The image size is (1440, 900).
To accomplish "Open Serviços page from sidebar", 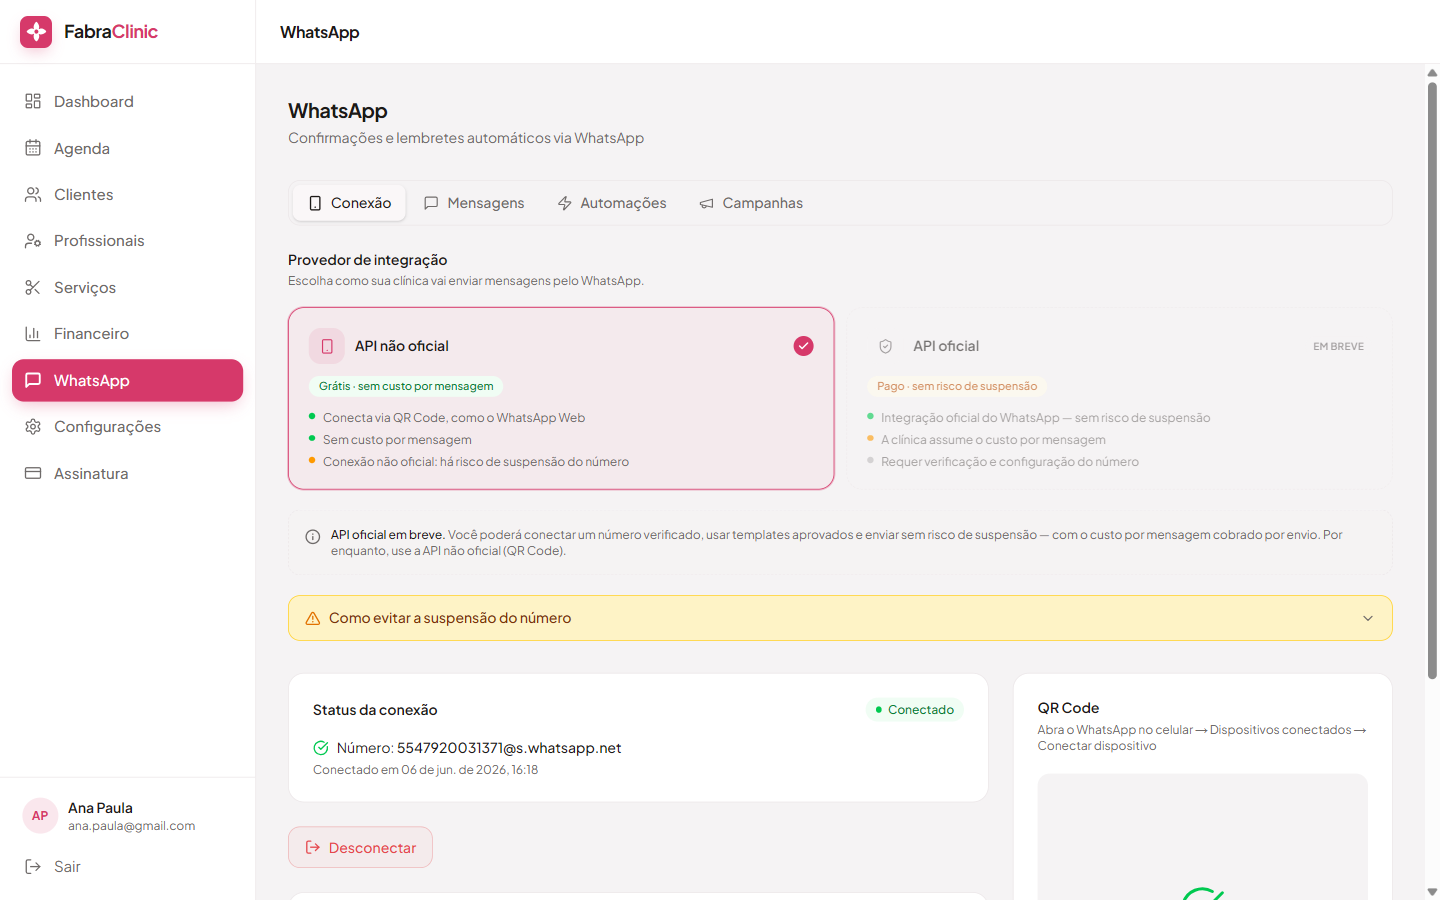I will click(x=127, y=287).
